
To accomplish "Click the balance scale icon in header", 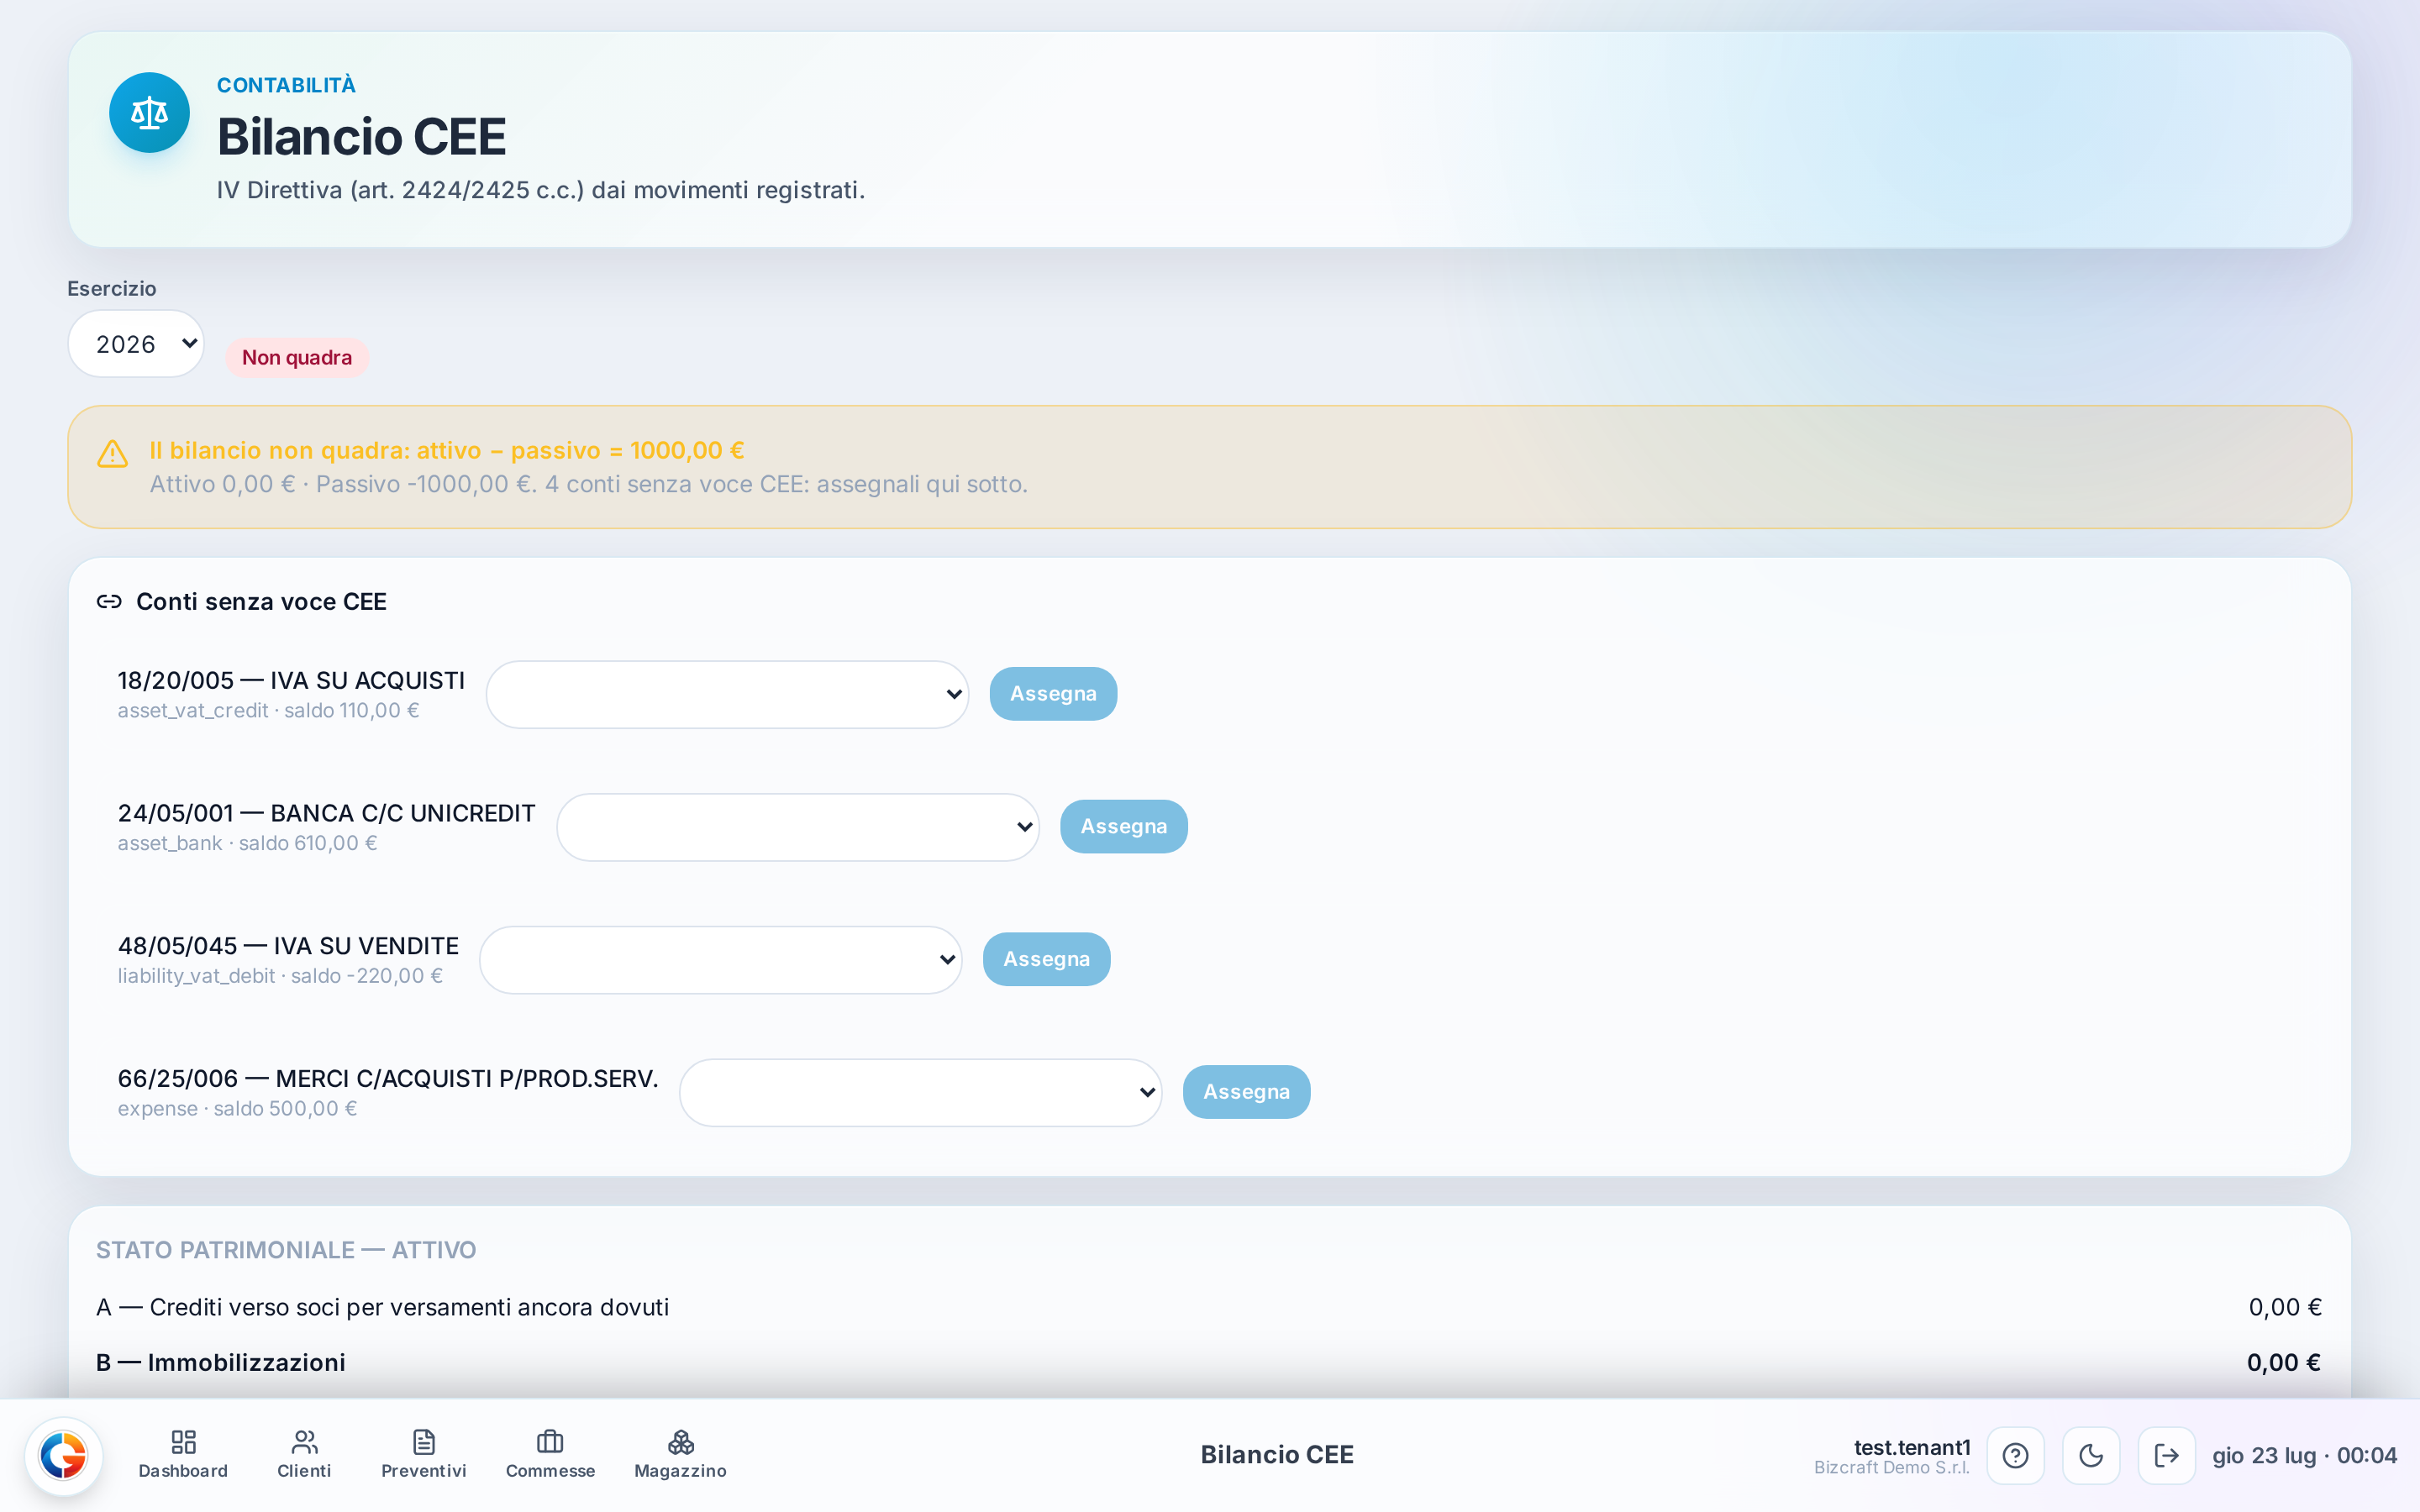I will coord(149,113).
